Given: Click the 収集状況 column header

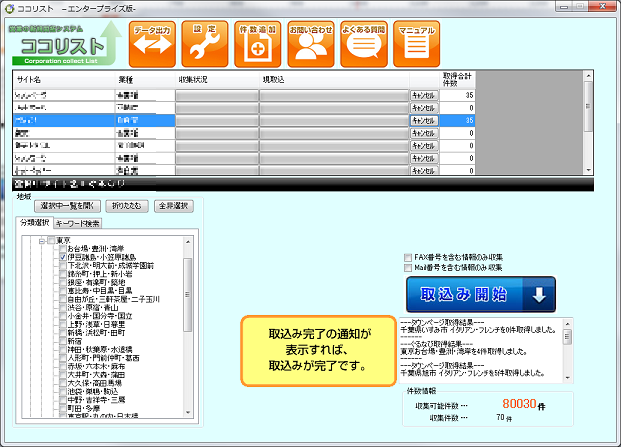Looking at the screenshot, I should [x=217, y=80].
